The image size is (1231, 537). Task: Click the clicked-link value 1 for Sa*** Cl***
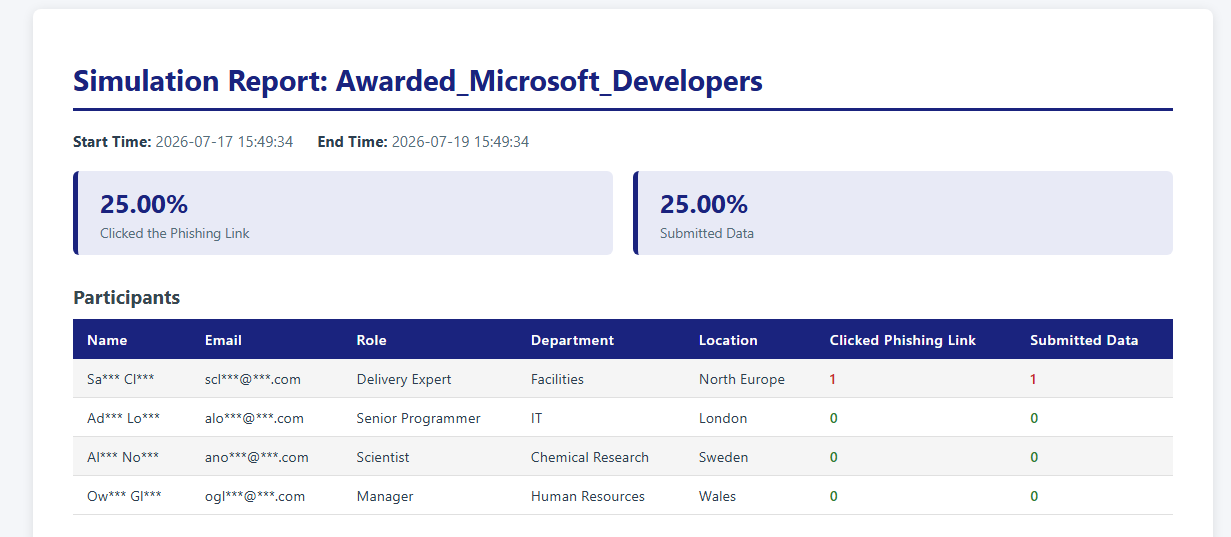(x=833, y=380)
